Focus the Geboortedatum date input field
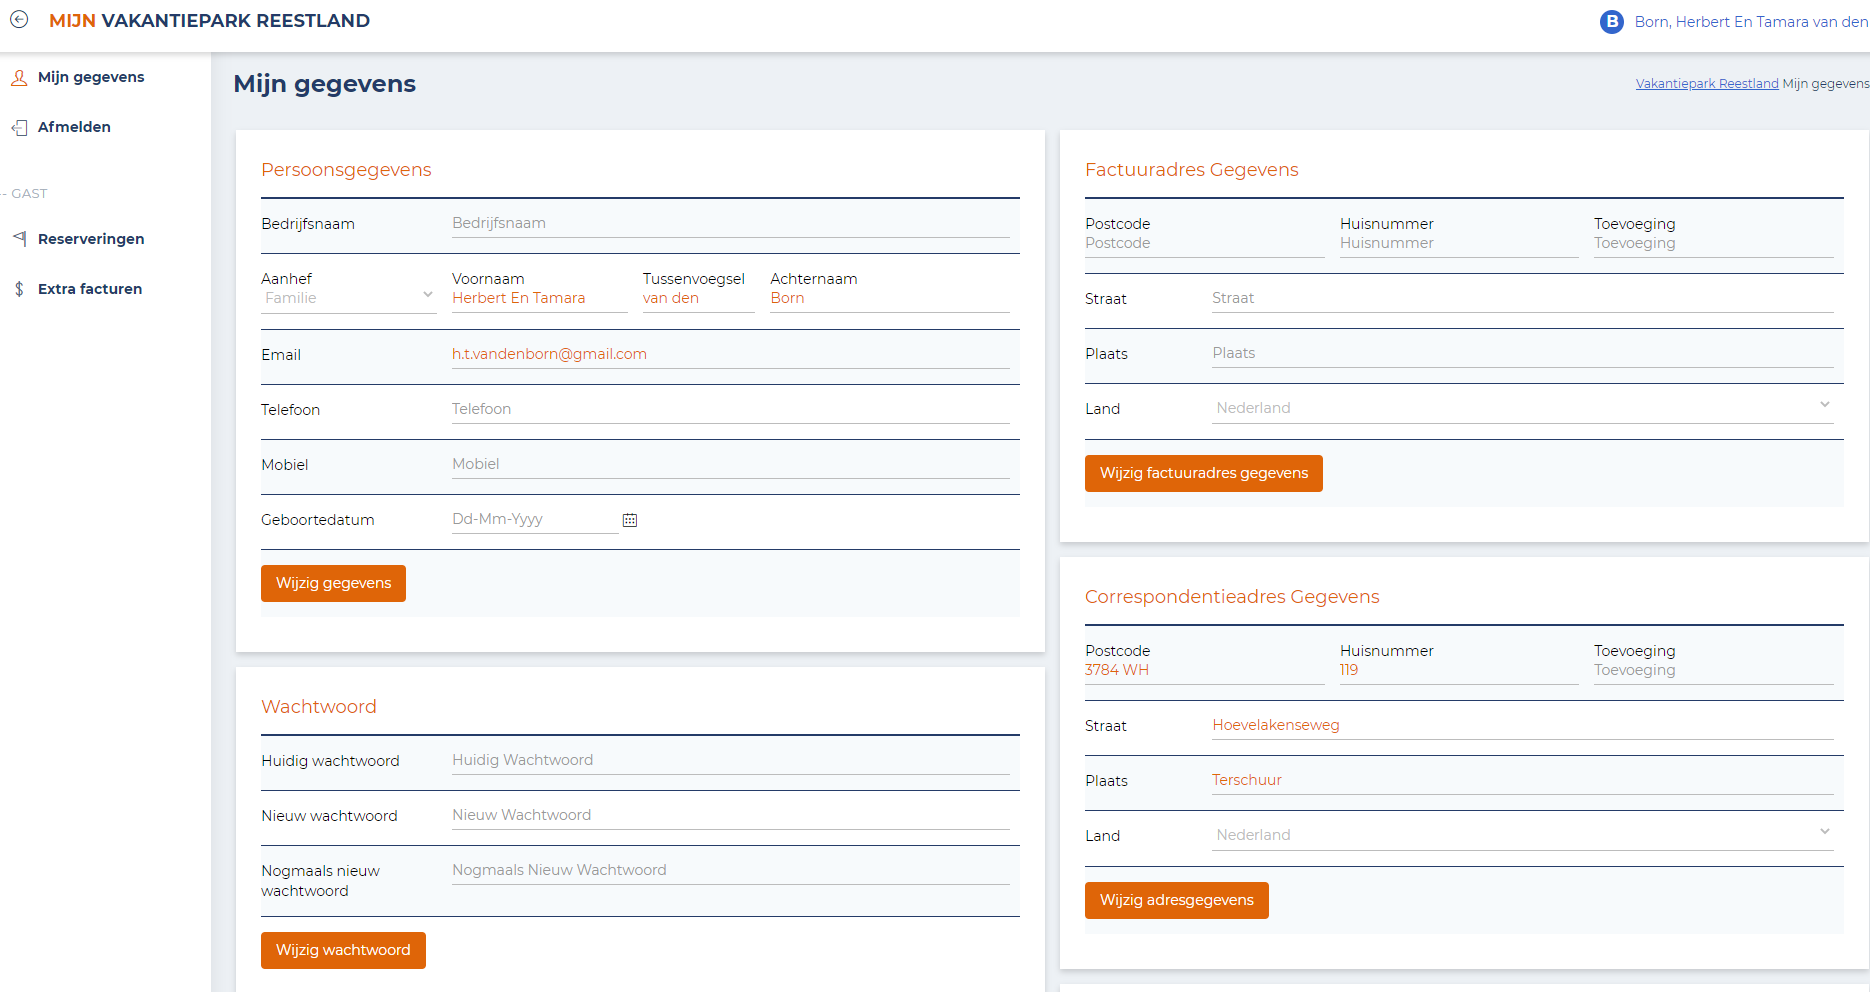The width and height of the screenshot is (1870, 992). [x=535, y=520]
